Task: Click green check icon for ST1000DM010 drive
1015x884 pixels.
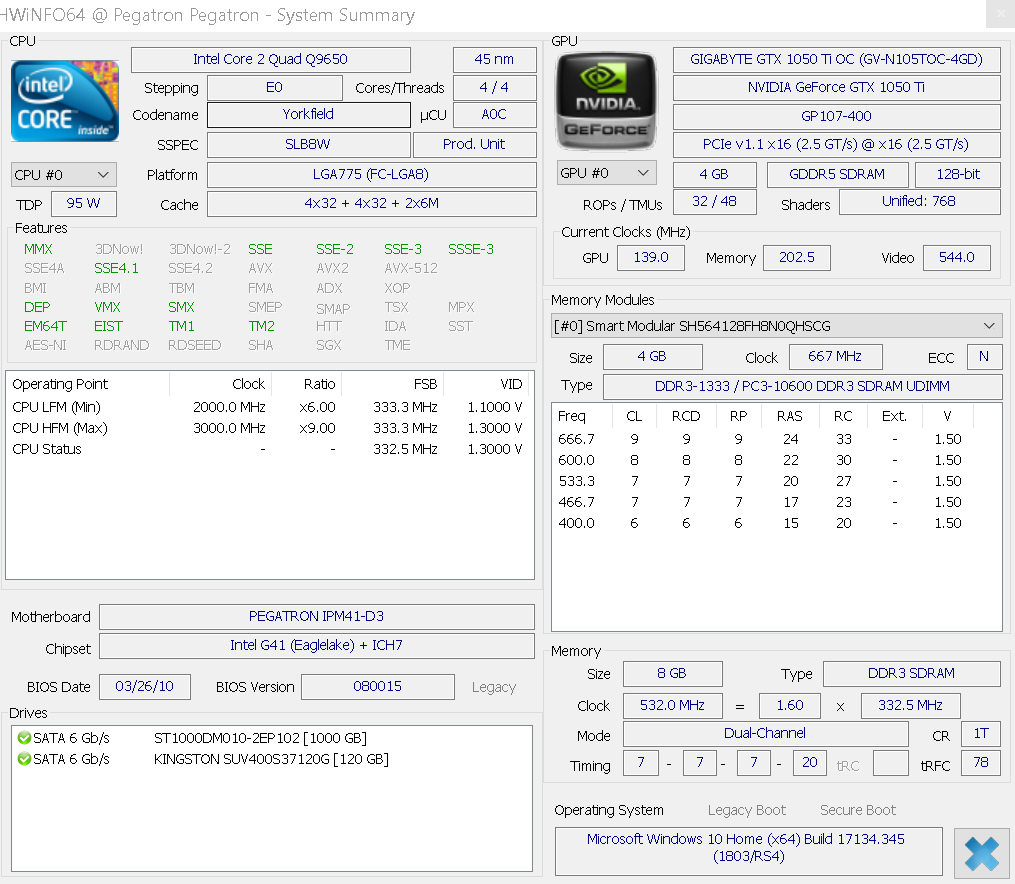Action: (24, 738)
